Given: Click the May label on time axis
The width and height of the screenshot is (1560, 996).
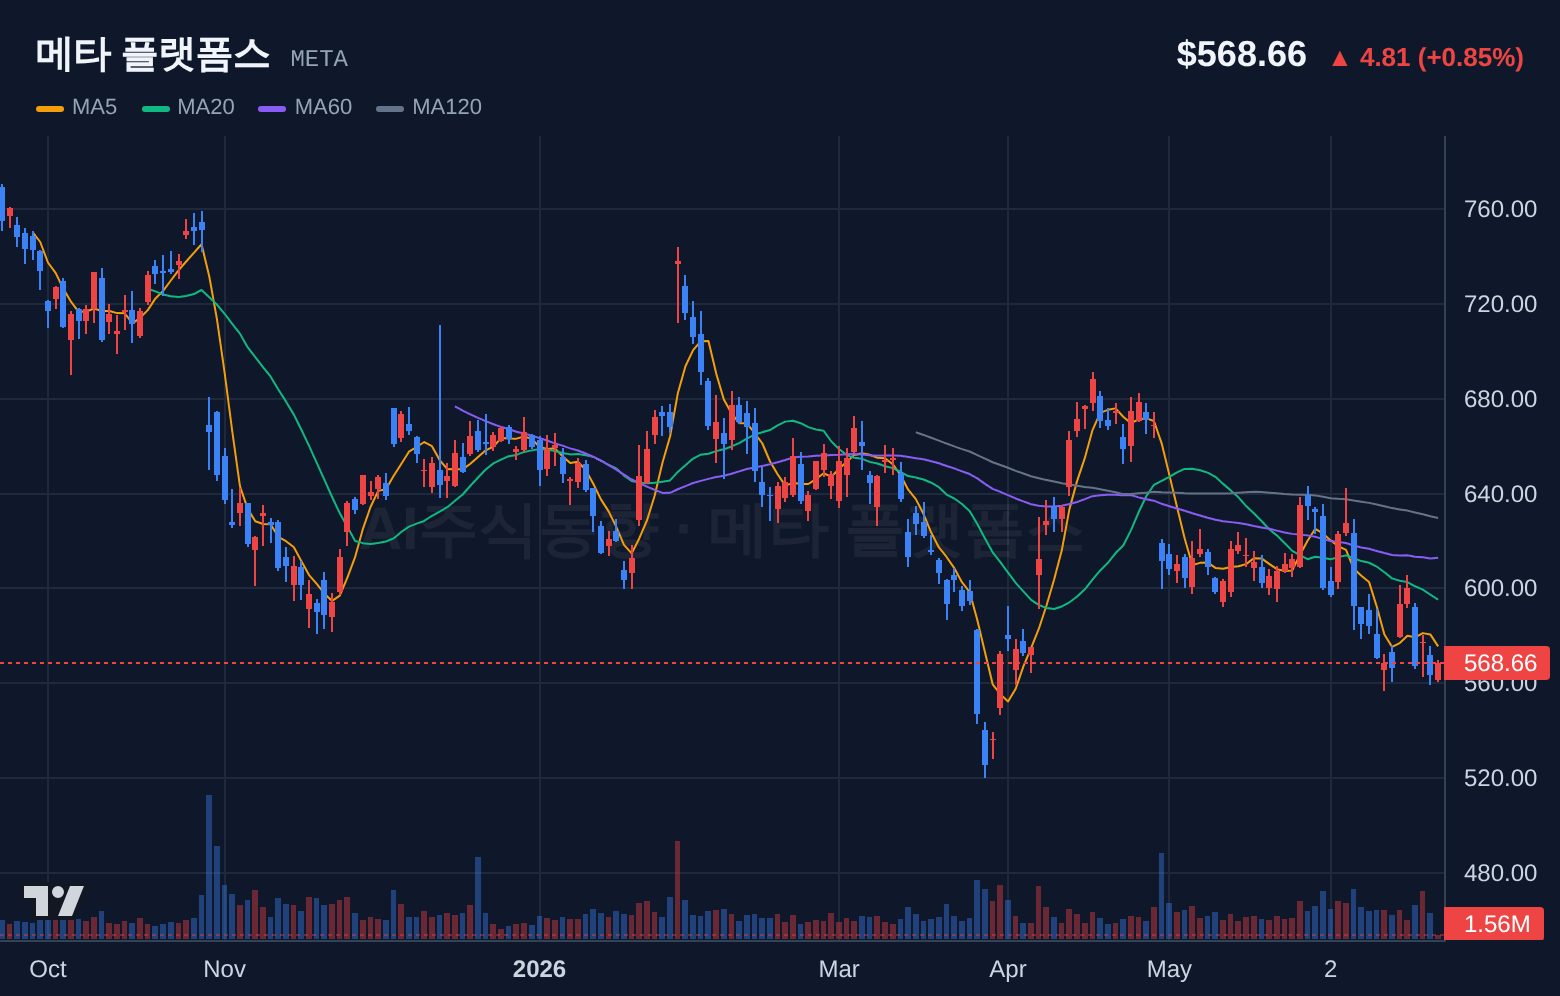Looking at the screenshot, I should pyautogui.click(x=1169, y=969).
